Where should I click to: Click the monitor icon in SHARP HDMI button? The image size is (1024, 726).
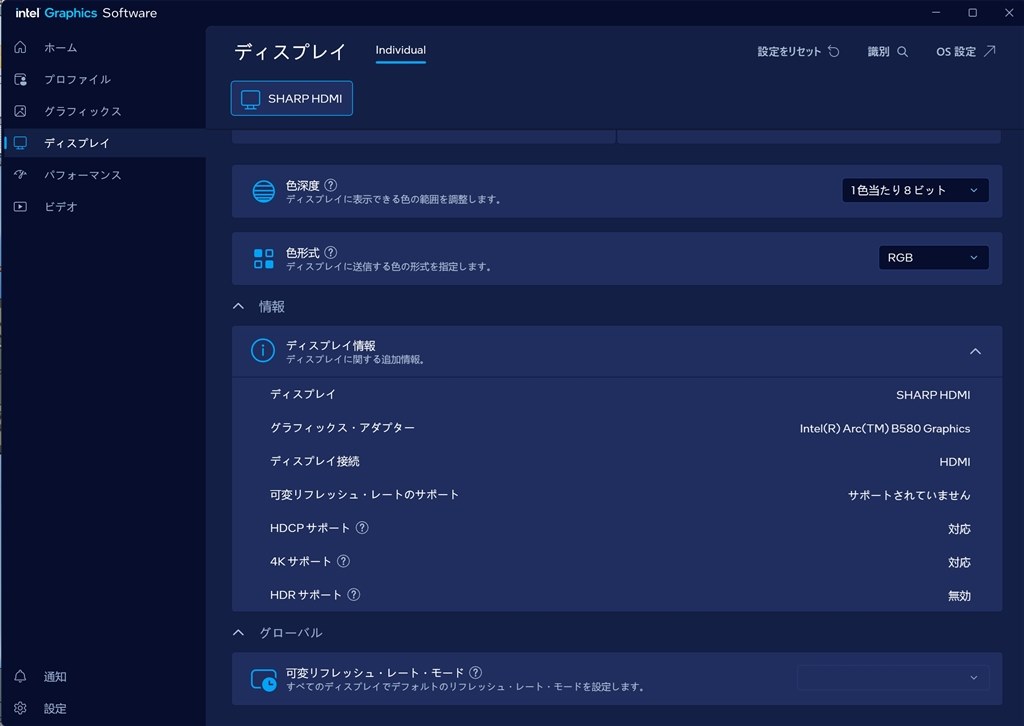(250, 99)
